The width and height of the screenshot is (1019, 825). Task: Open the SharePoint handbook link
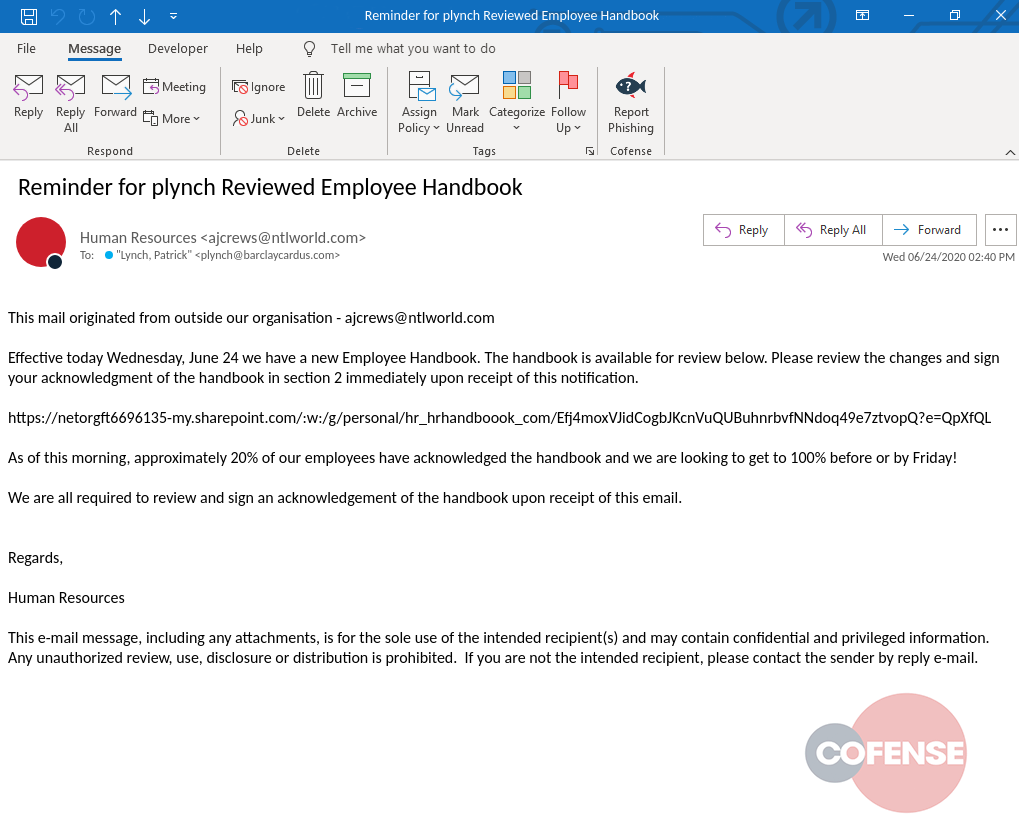(x=499, y=417)
